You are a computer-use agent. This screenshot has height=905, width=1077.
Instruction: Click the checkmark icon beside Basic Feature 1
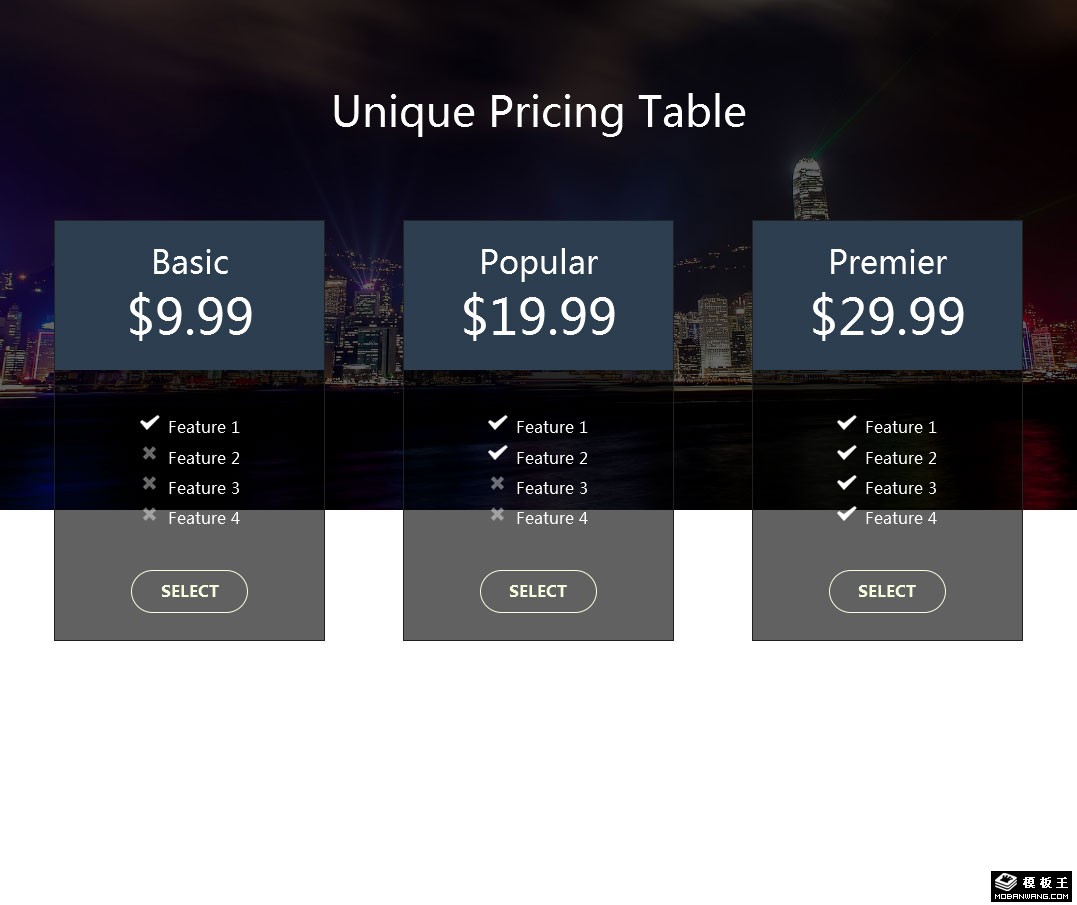(150, 423)
